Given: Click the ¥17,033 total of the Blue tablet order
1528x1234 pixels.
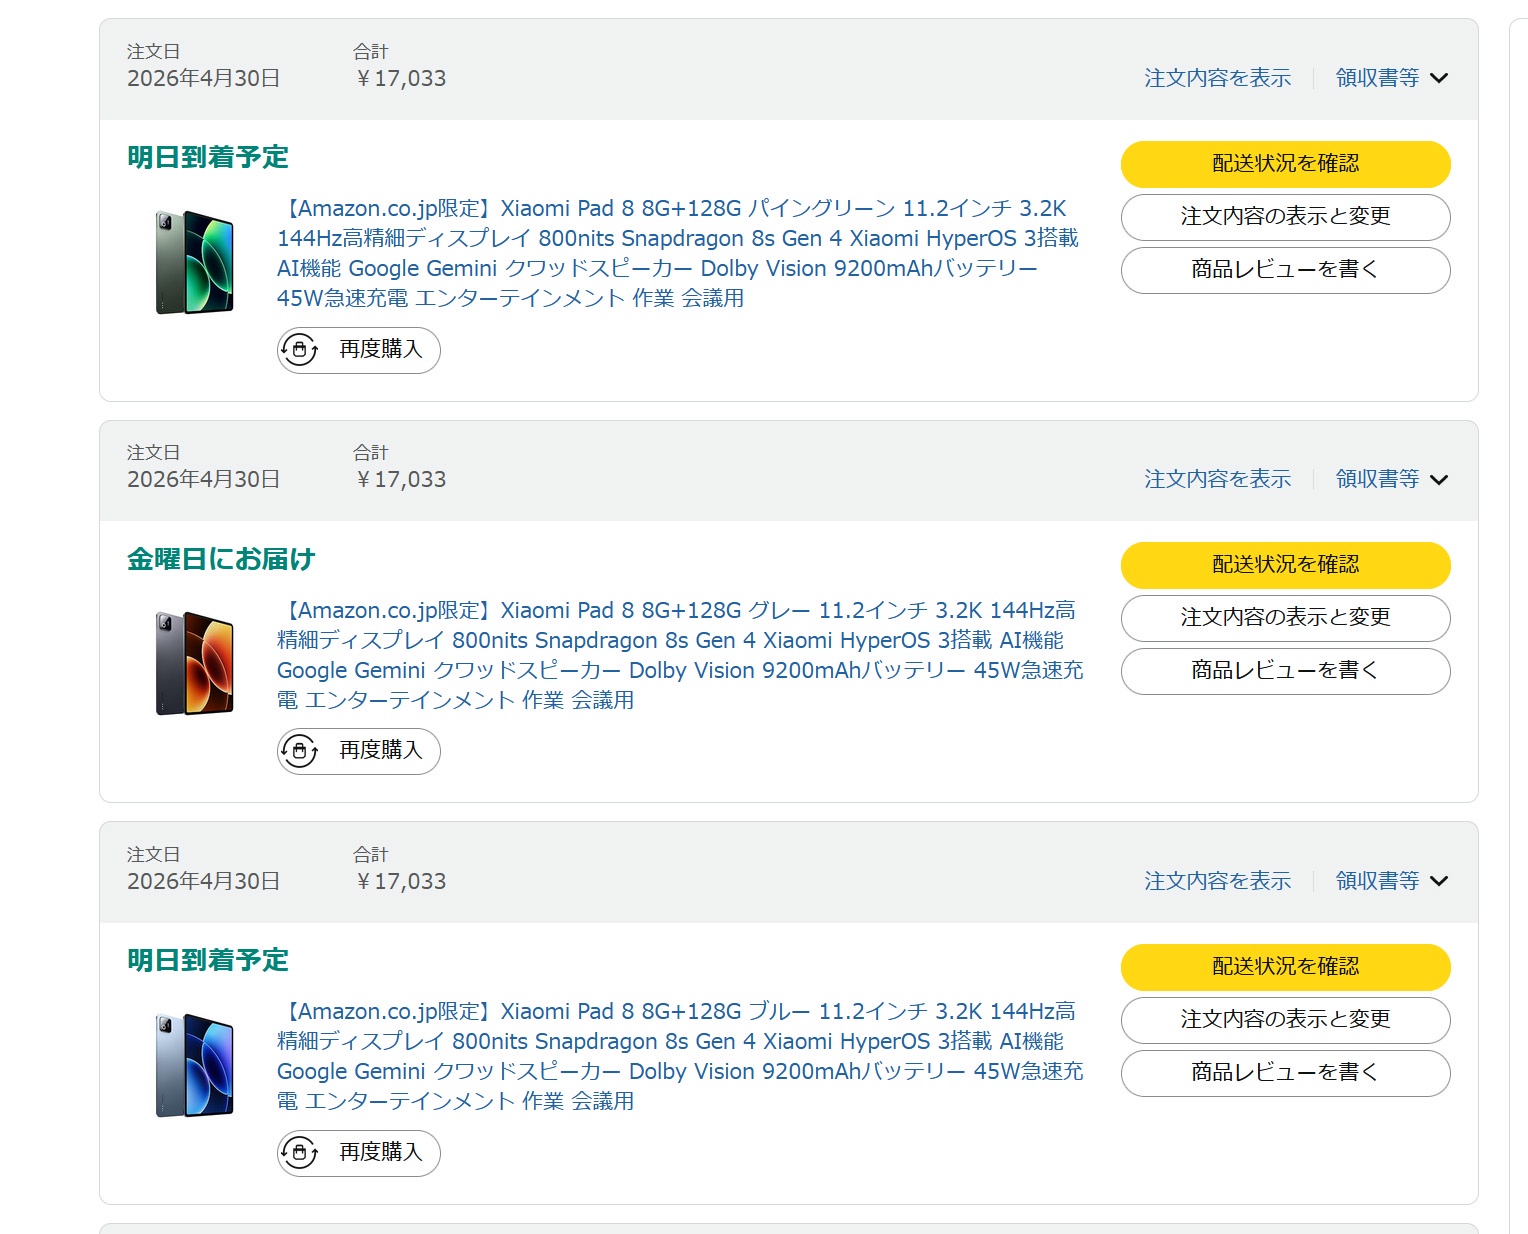Looking at the screenshot, I should [x=401, y=881].
